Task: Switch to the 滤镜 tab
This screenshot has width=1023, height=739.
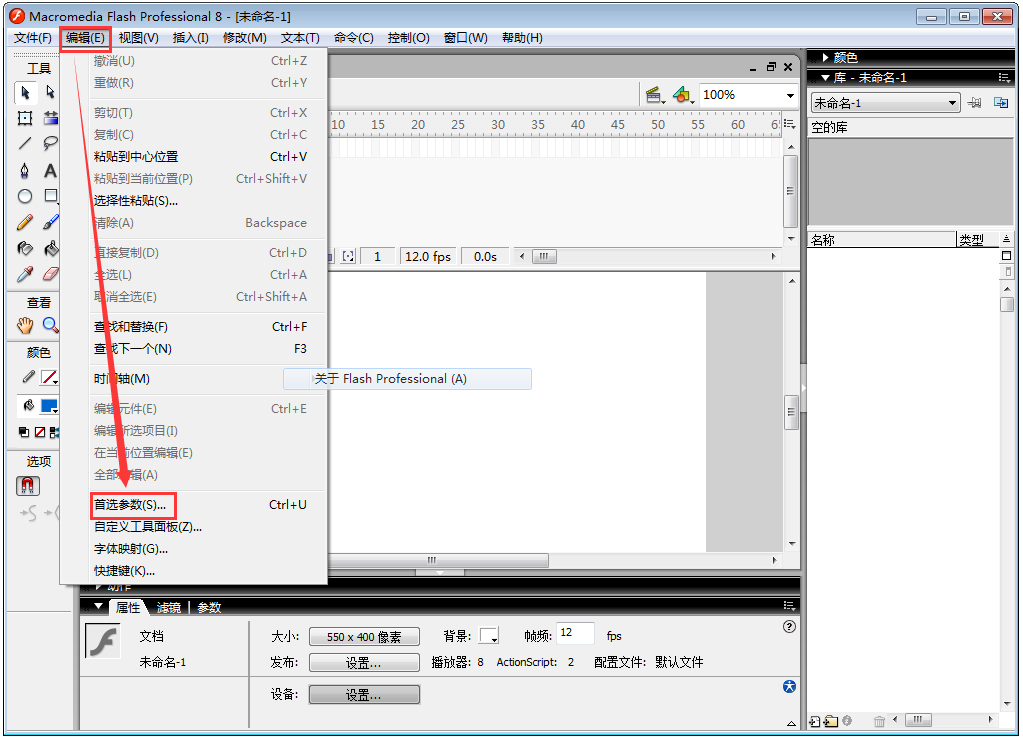Action: pos(168,607)
